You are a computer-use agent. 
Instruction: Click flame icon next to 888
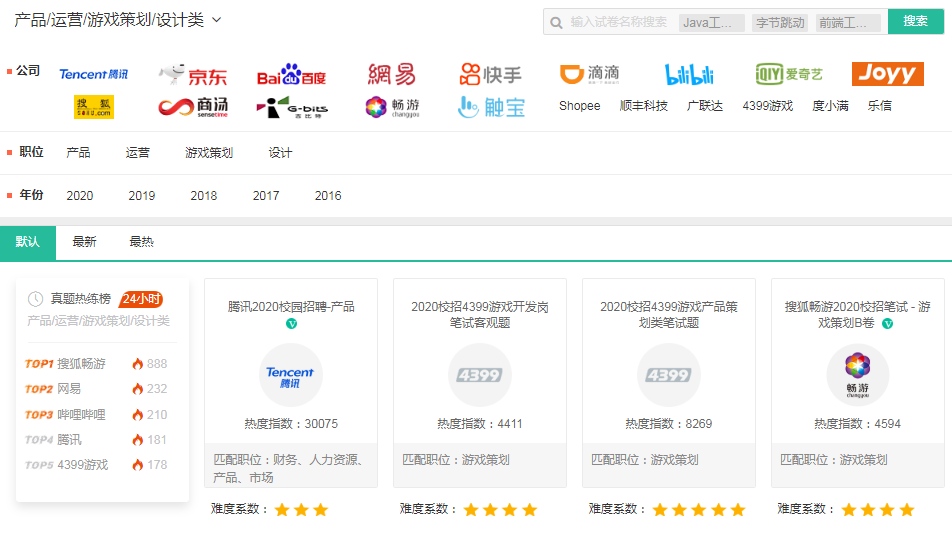click(x=138, y=364)
